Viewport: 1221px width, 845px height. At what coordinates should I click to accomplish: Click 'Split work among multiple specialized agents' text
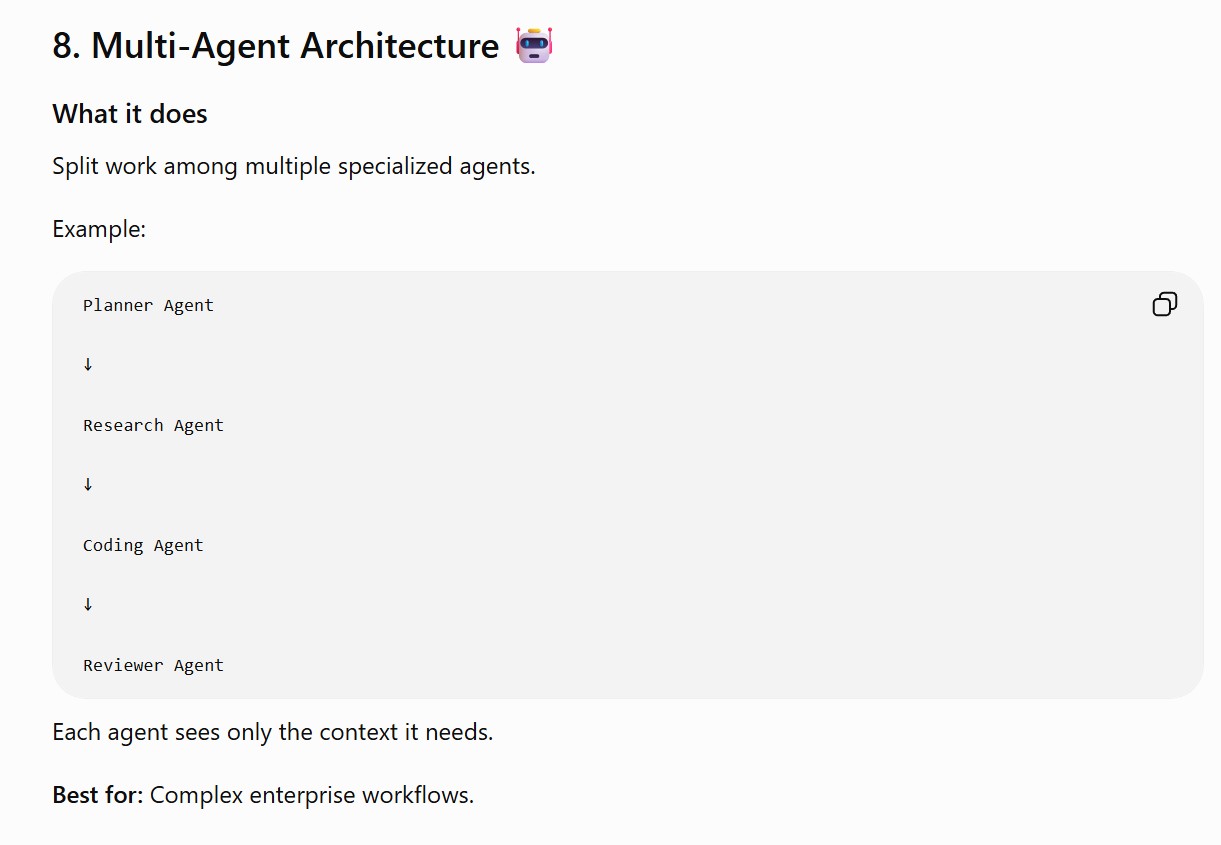294,166
